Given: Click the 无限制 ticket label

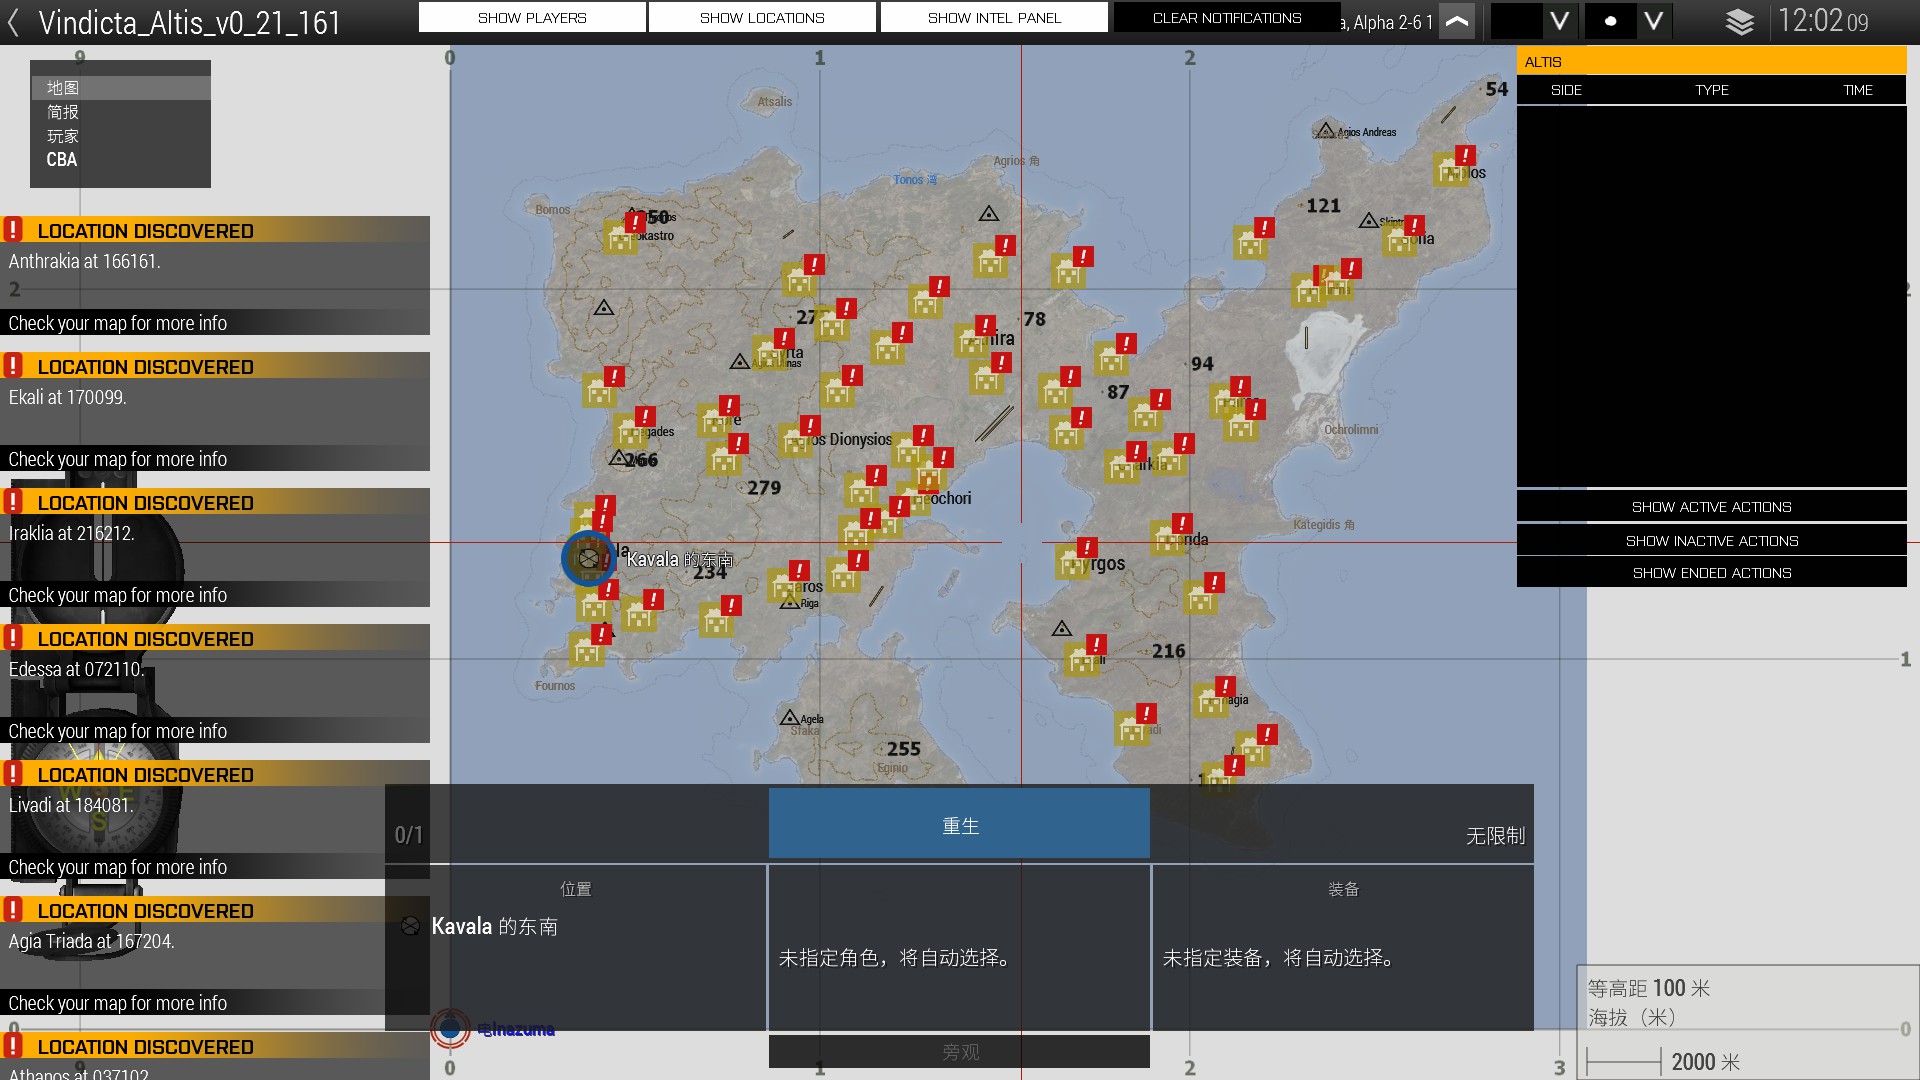Looking at the screenshot, I should click(x=1495, y=835).
